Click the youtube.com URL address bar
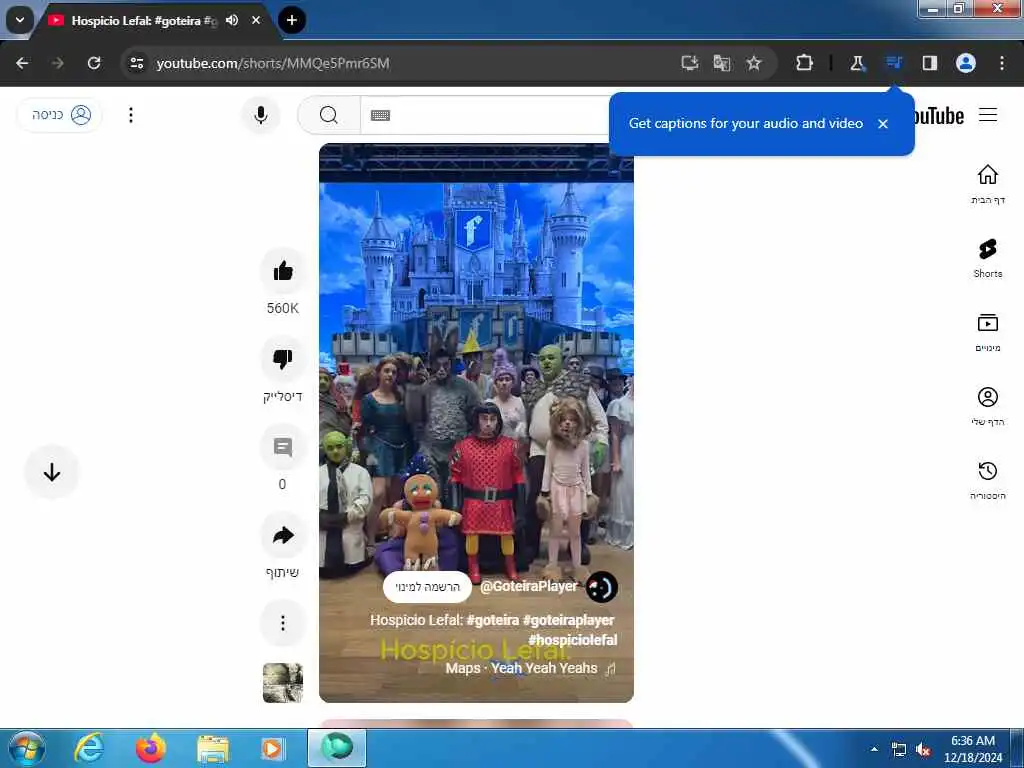This screenshot has height=768, width=1024. 273,63
